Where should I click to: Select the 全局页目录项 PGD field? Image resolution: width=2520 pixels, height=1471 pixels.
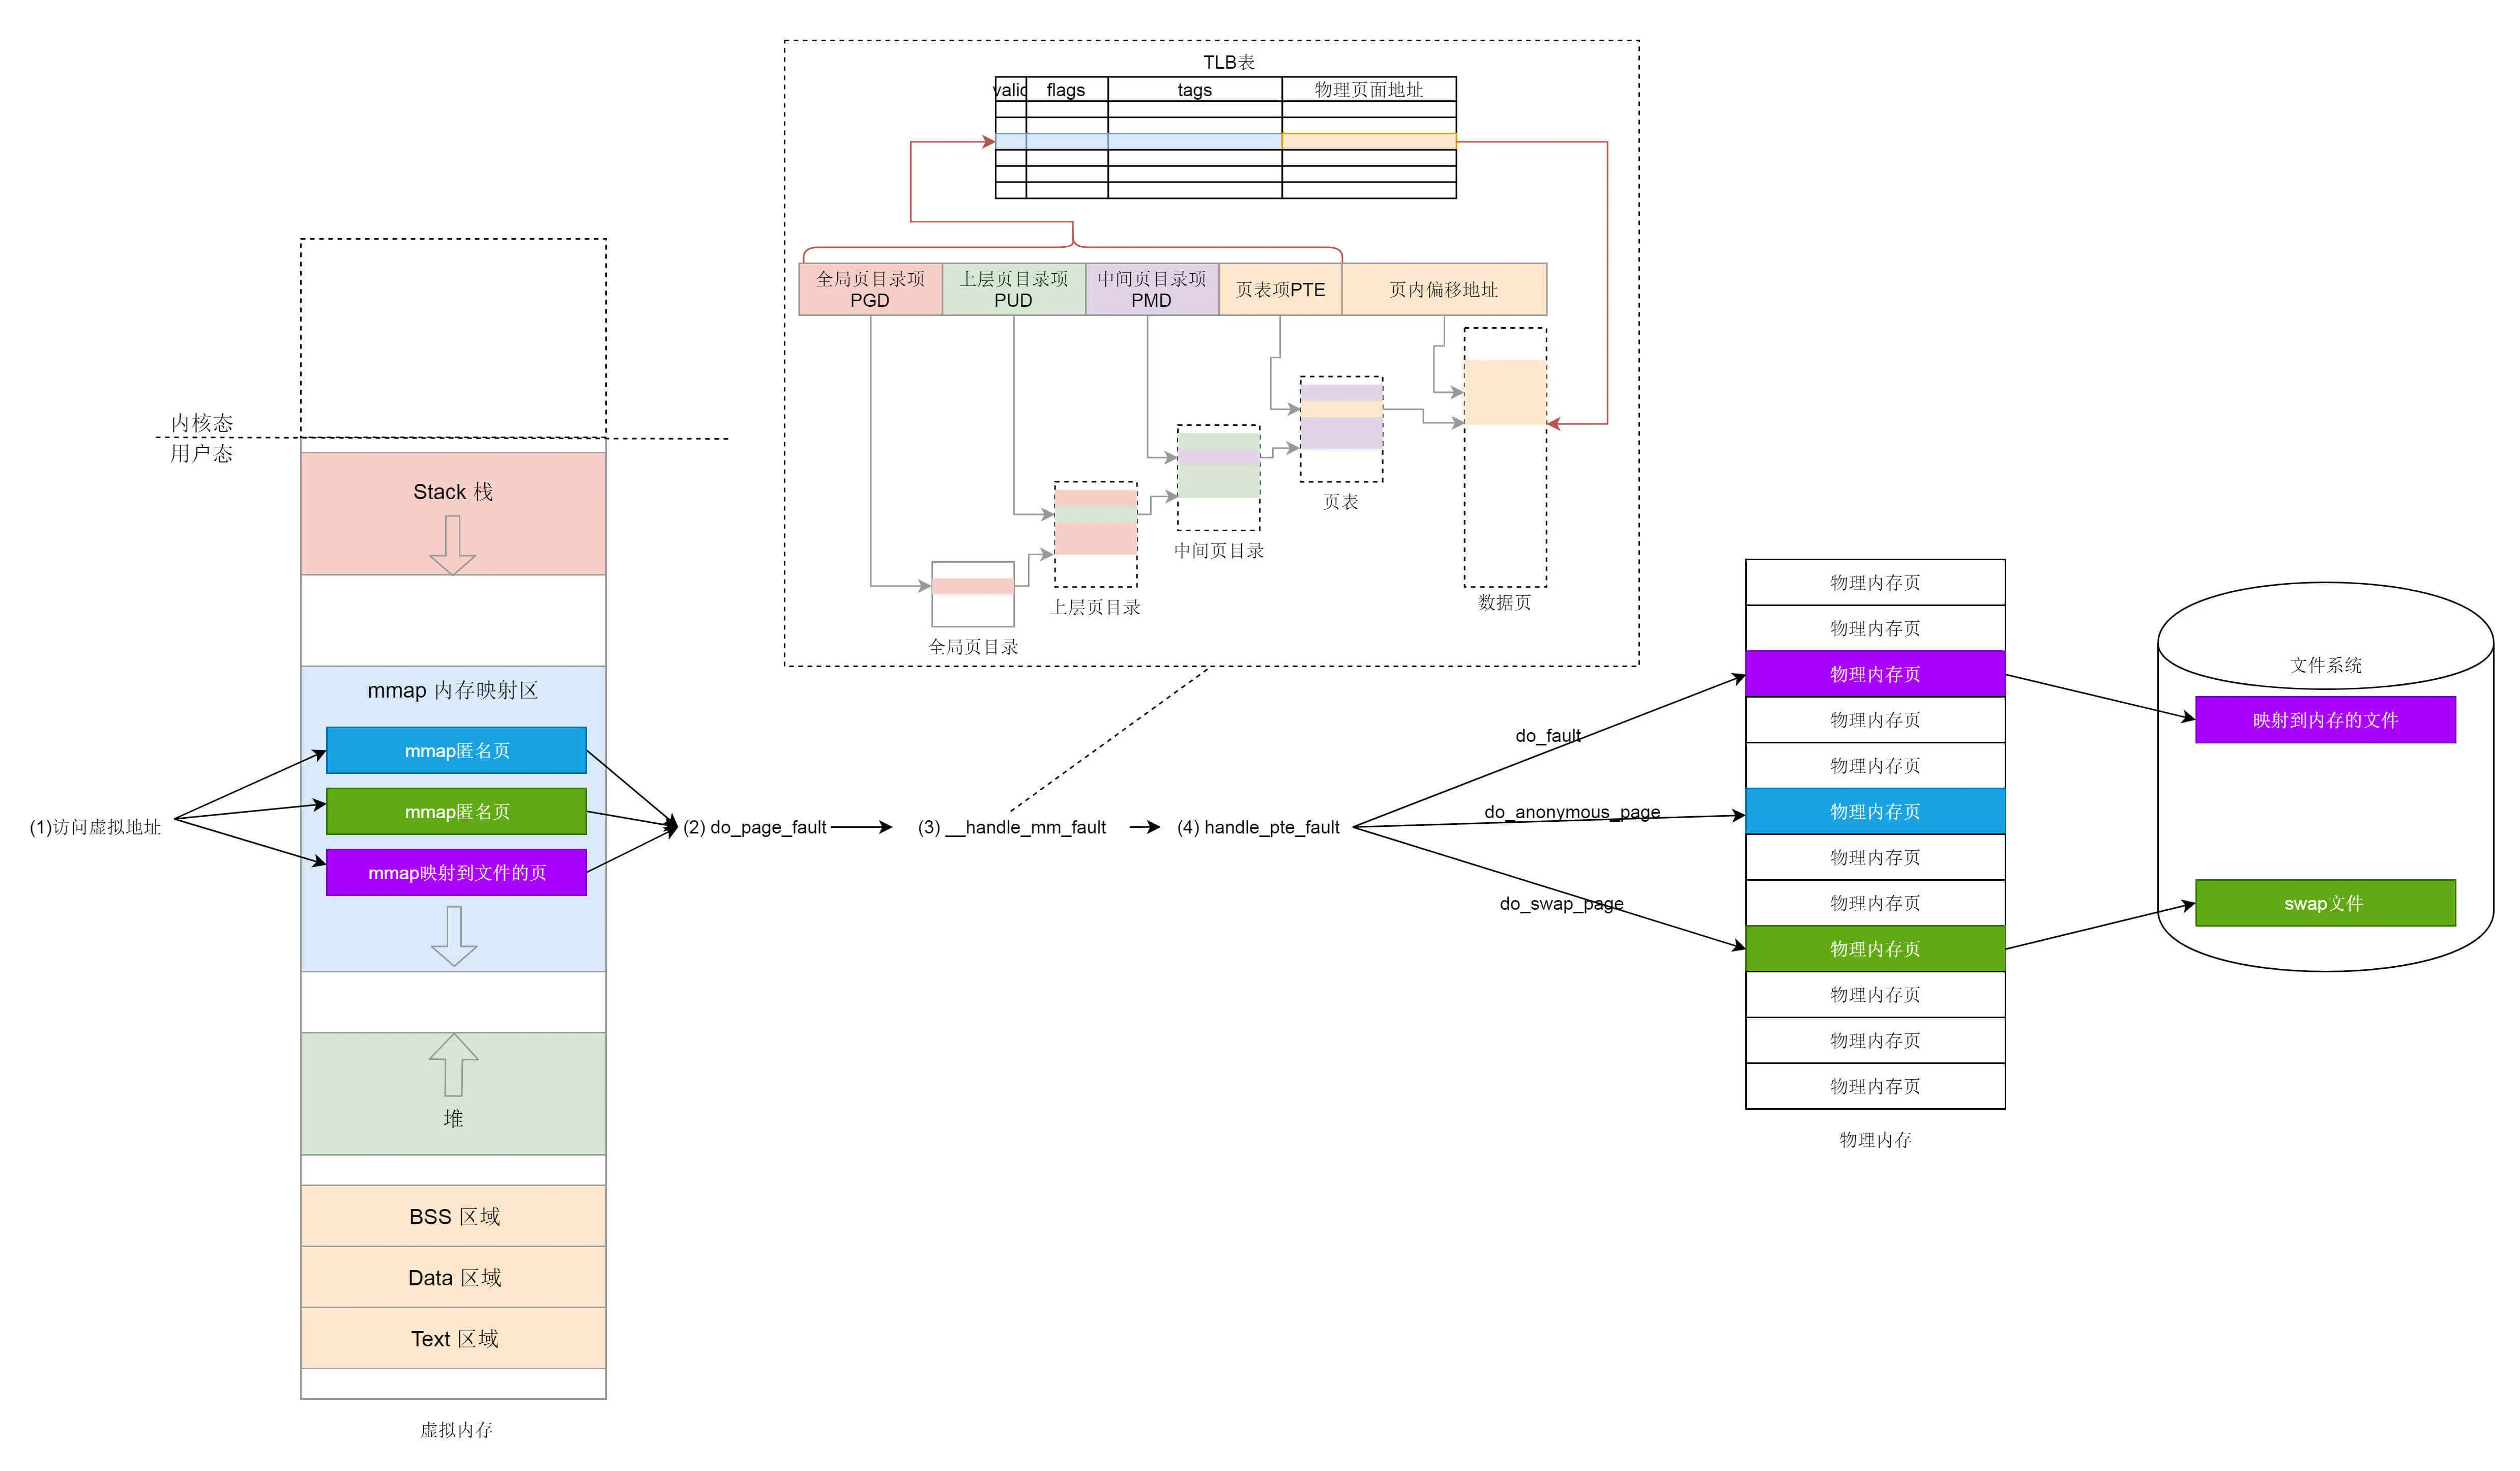(x=870, y=289)
